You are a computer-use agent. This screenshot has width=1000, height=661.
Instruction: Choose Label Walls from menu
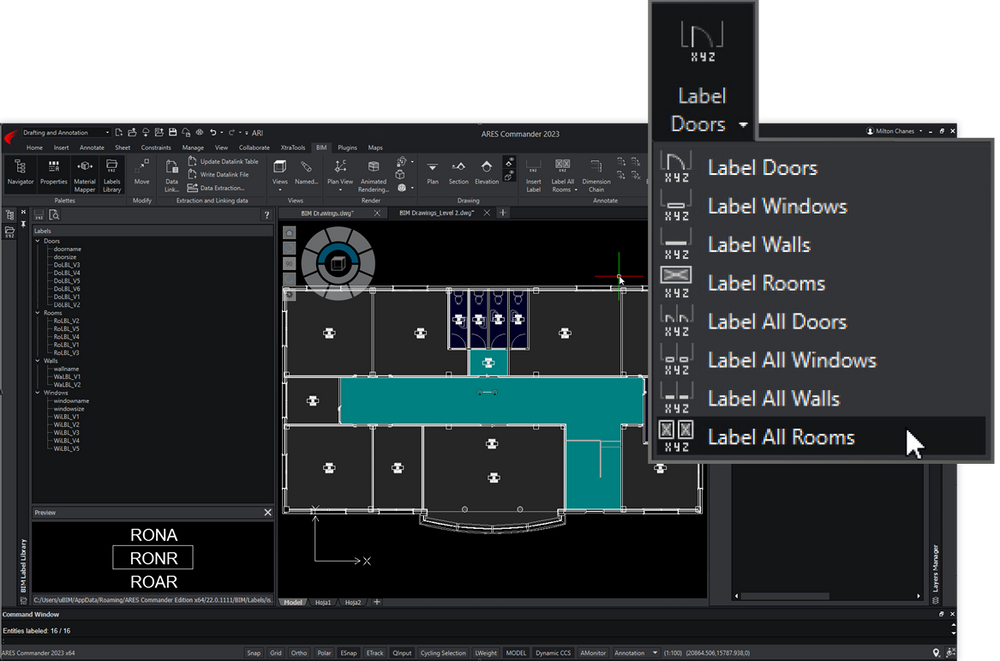pyautogui.click(x=821, y=244)
